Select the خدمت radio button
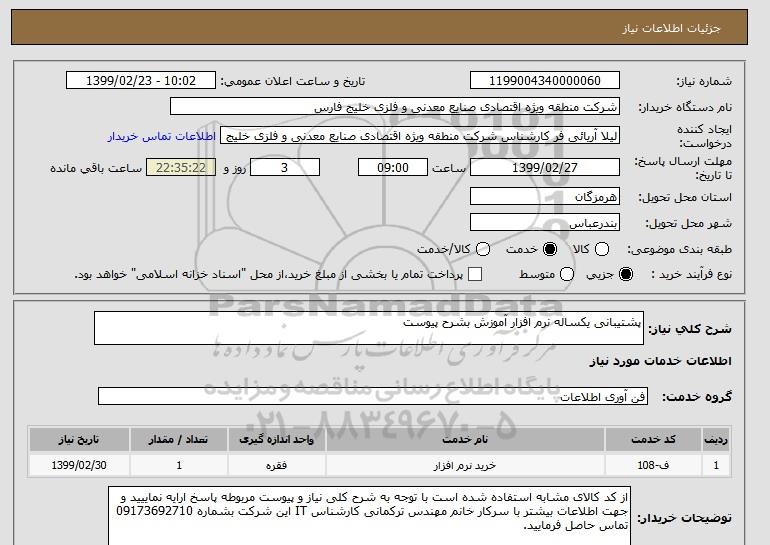The width and height of the screenshot is (770, 545). tap(550, 249)
